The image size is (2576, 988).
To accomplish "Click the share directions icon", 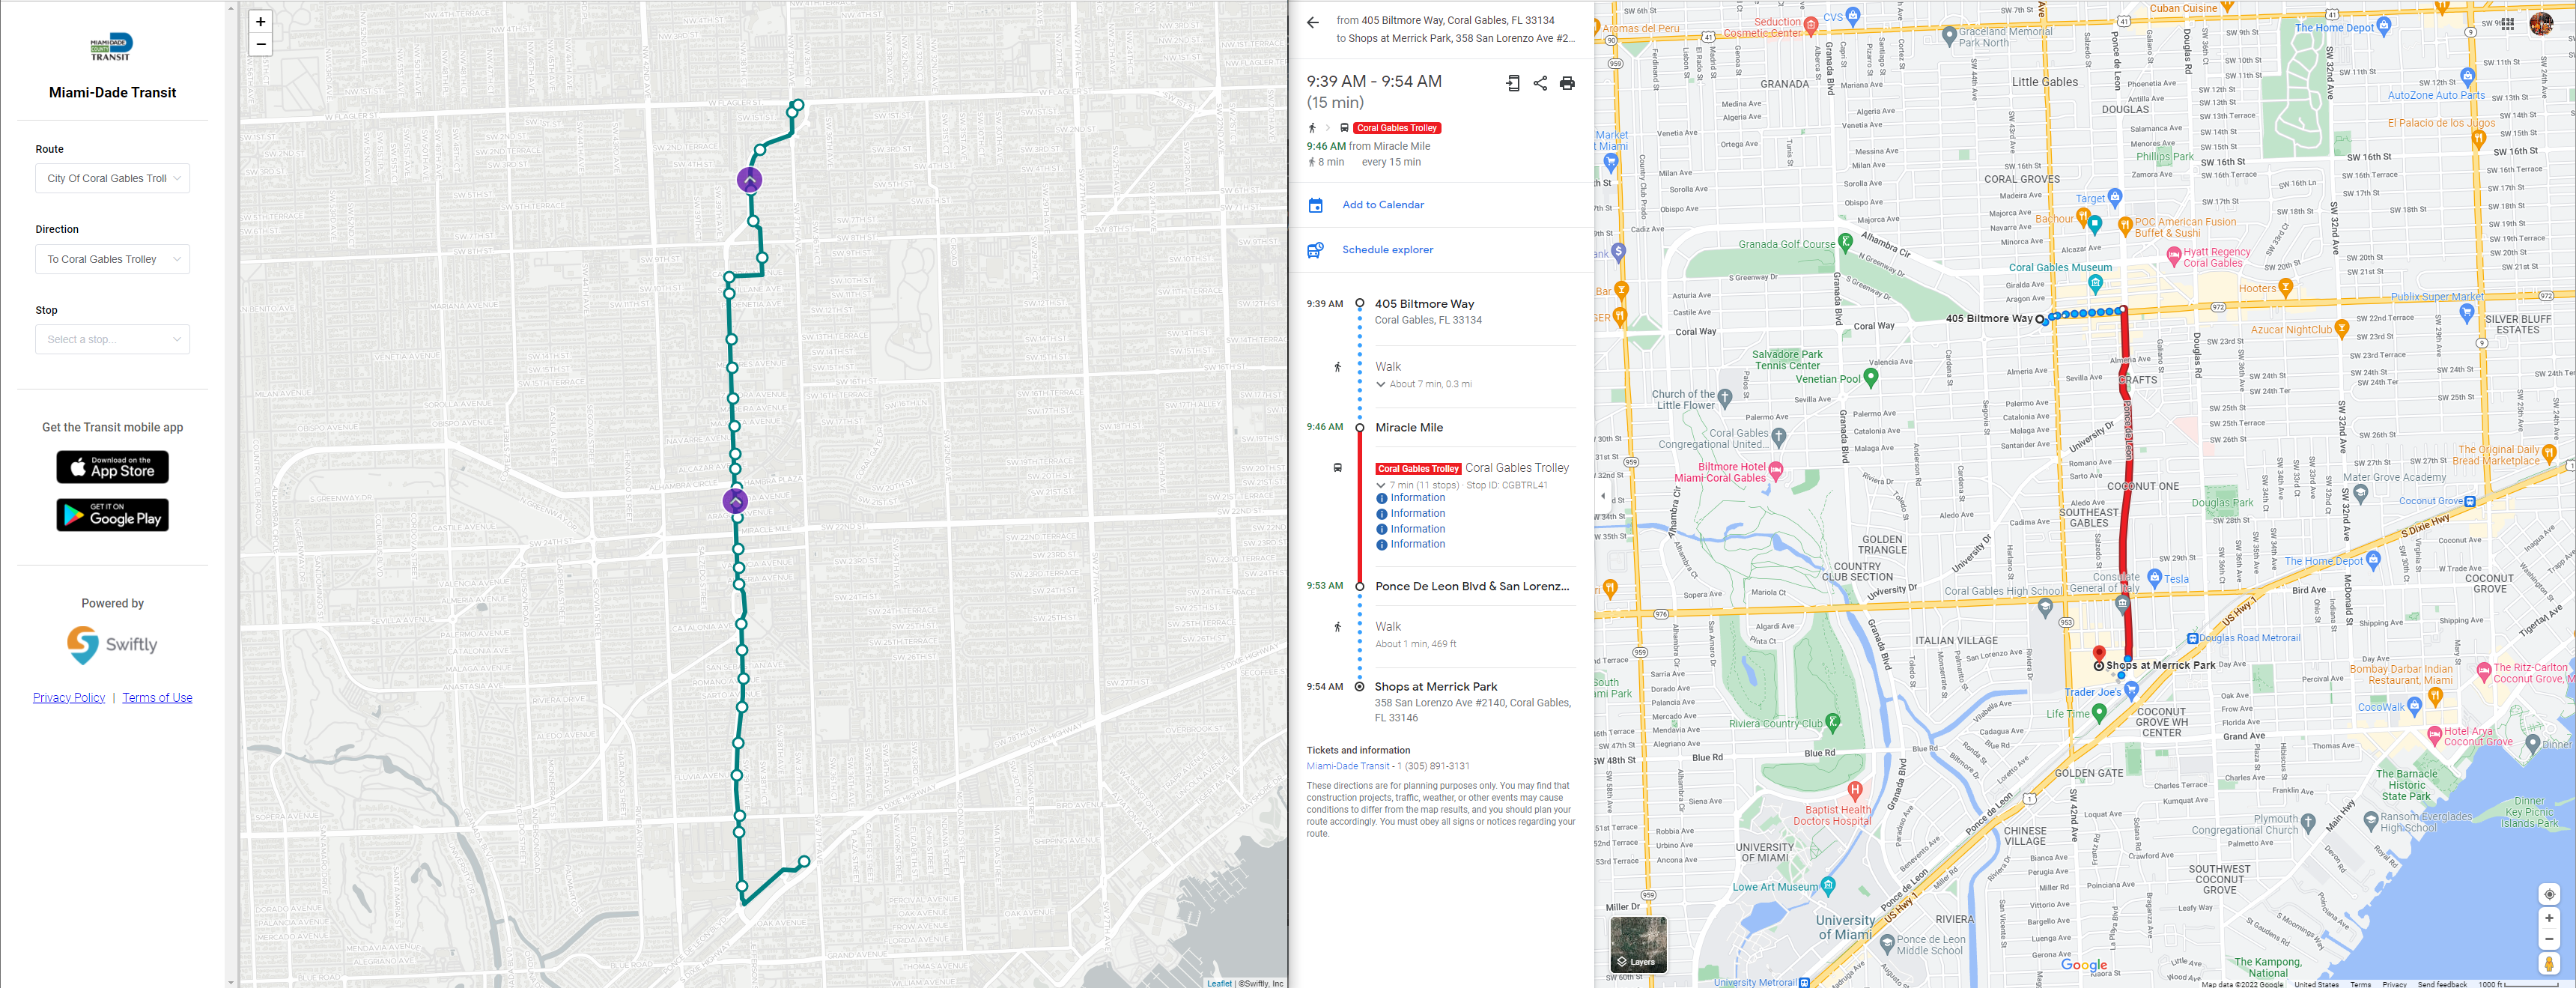I will pos(1540,84).
